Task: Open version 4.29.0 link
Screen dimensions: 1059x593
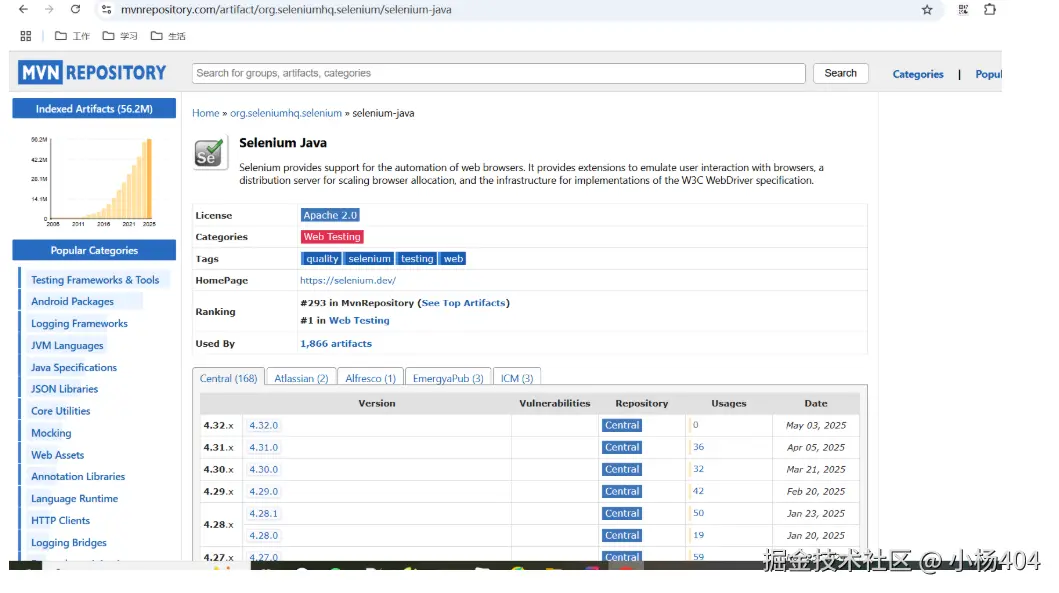Action: [263, 491]
